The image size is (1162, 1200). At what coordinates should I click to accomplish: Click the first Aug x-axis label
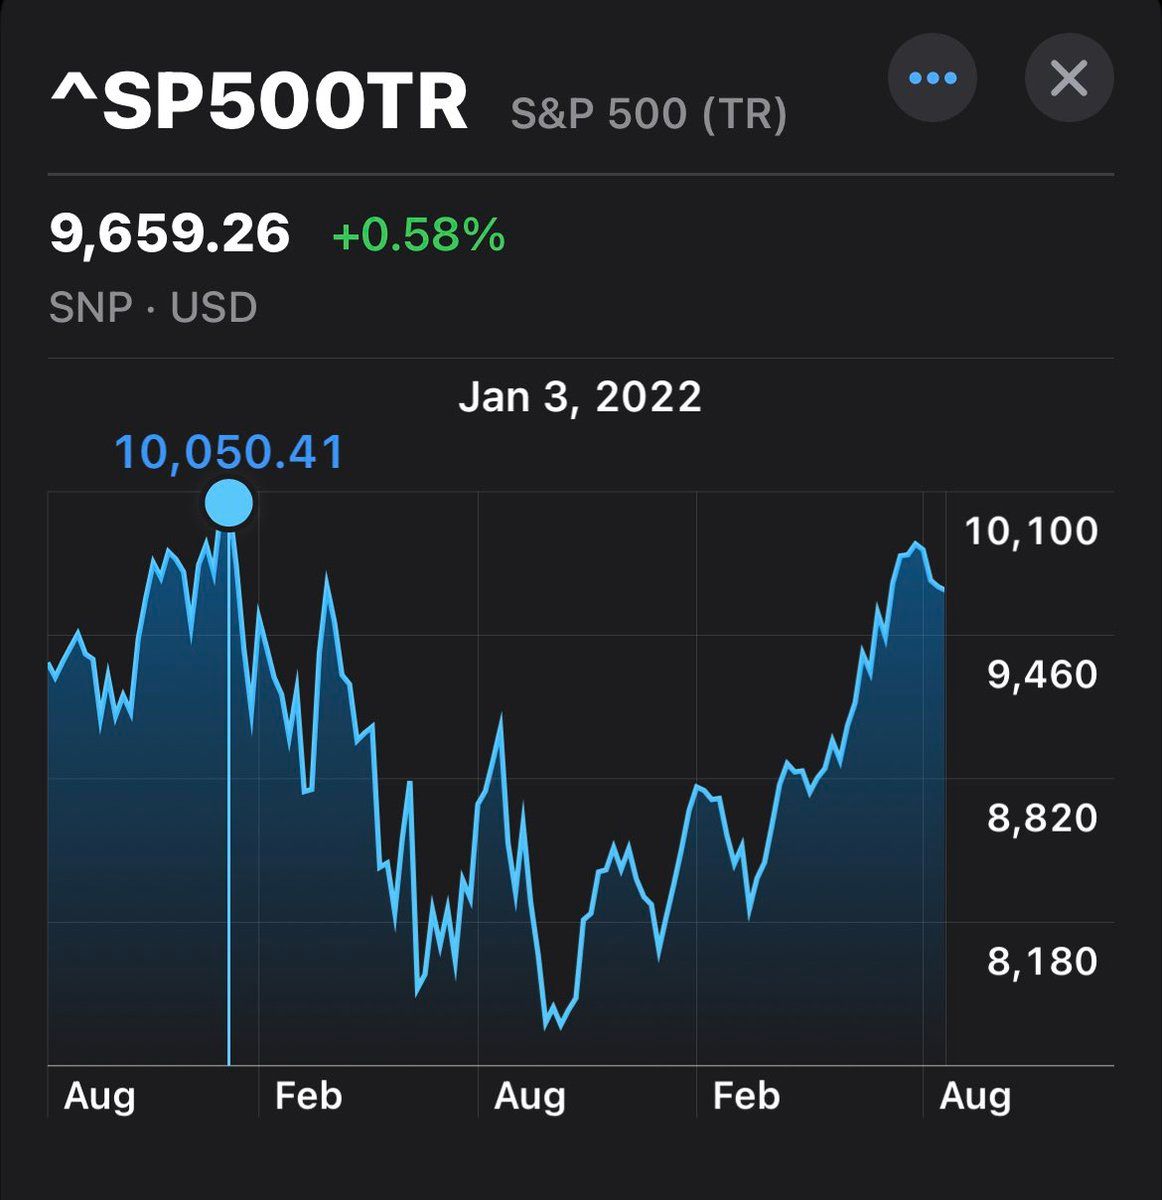(99, 1096)
